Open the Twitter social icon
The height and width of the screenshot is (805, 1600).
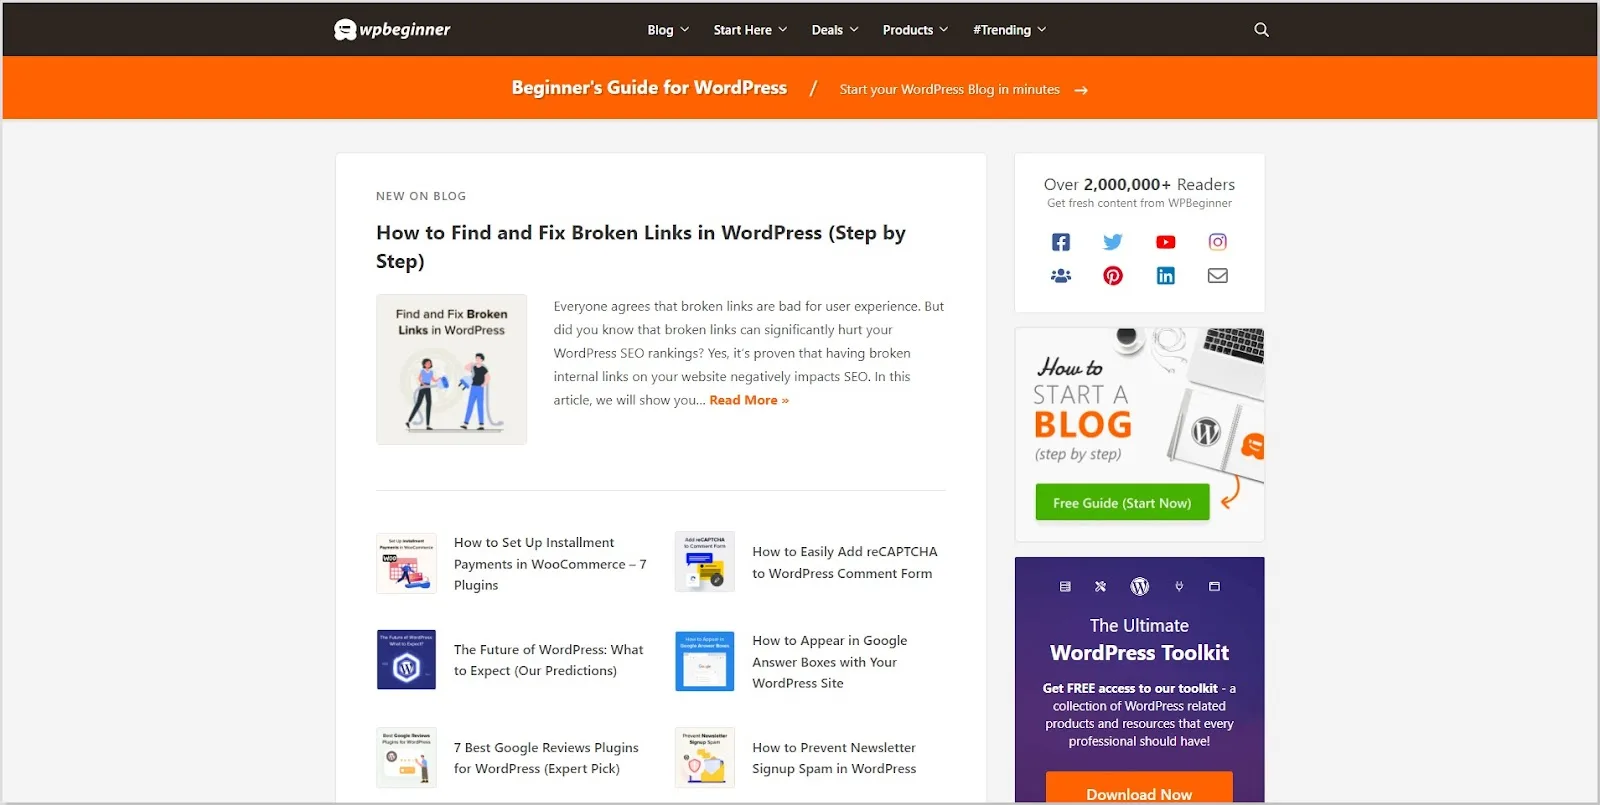click(1113, 242)
